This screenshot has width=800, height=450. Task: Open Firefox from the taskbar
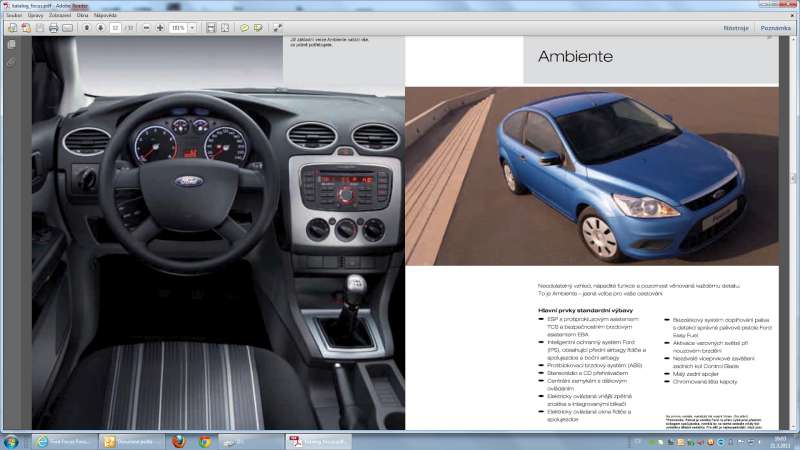click(x=179, y=440)
